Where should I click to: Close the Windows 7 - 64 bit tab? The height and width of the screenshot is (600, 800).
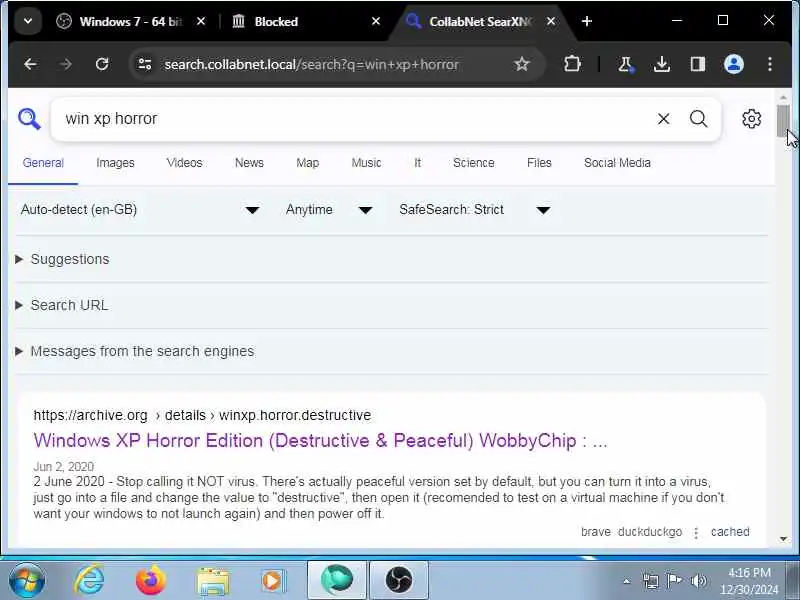201,21
